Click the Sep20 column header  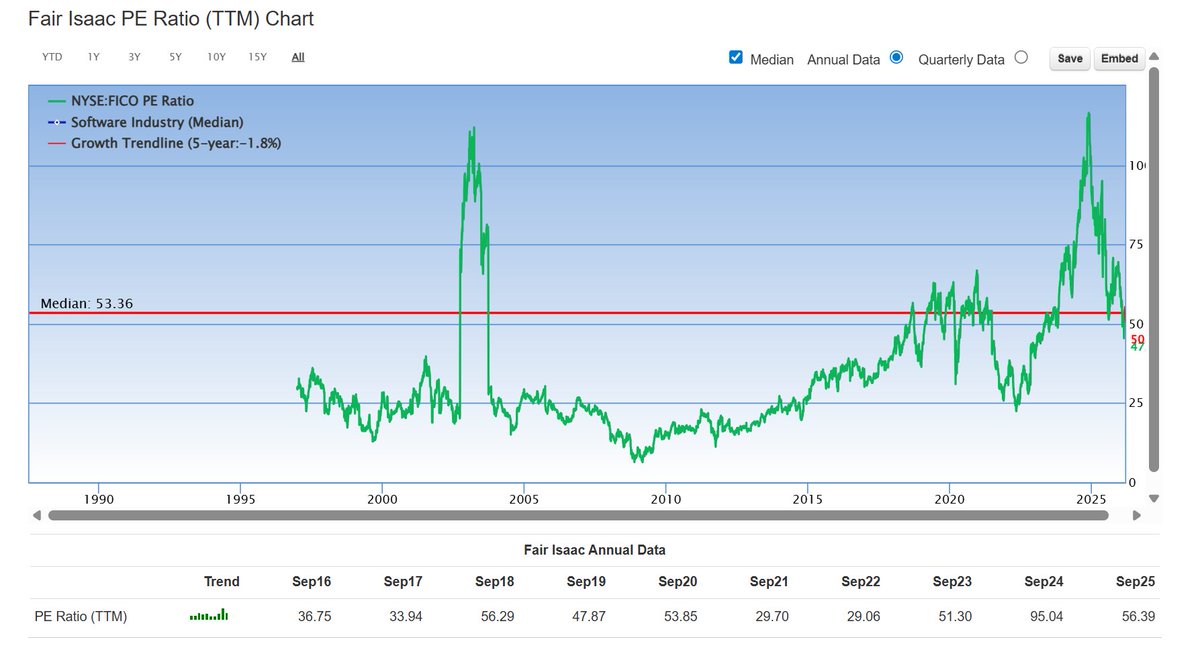click(x=678, y=581)
